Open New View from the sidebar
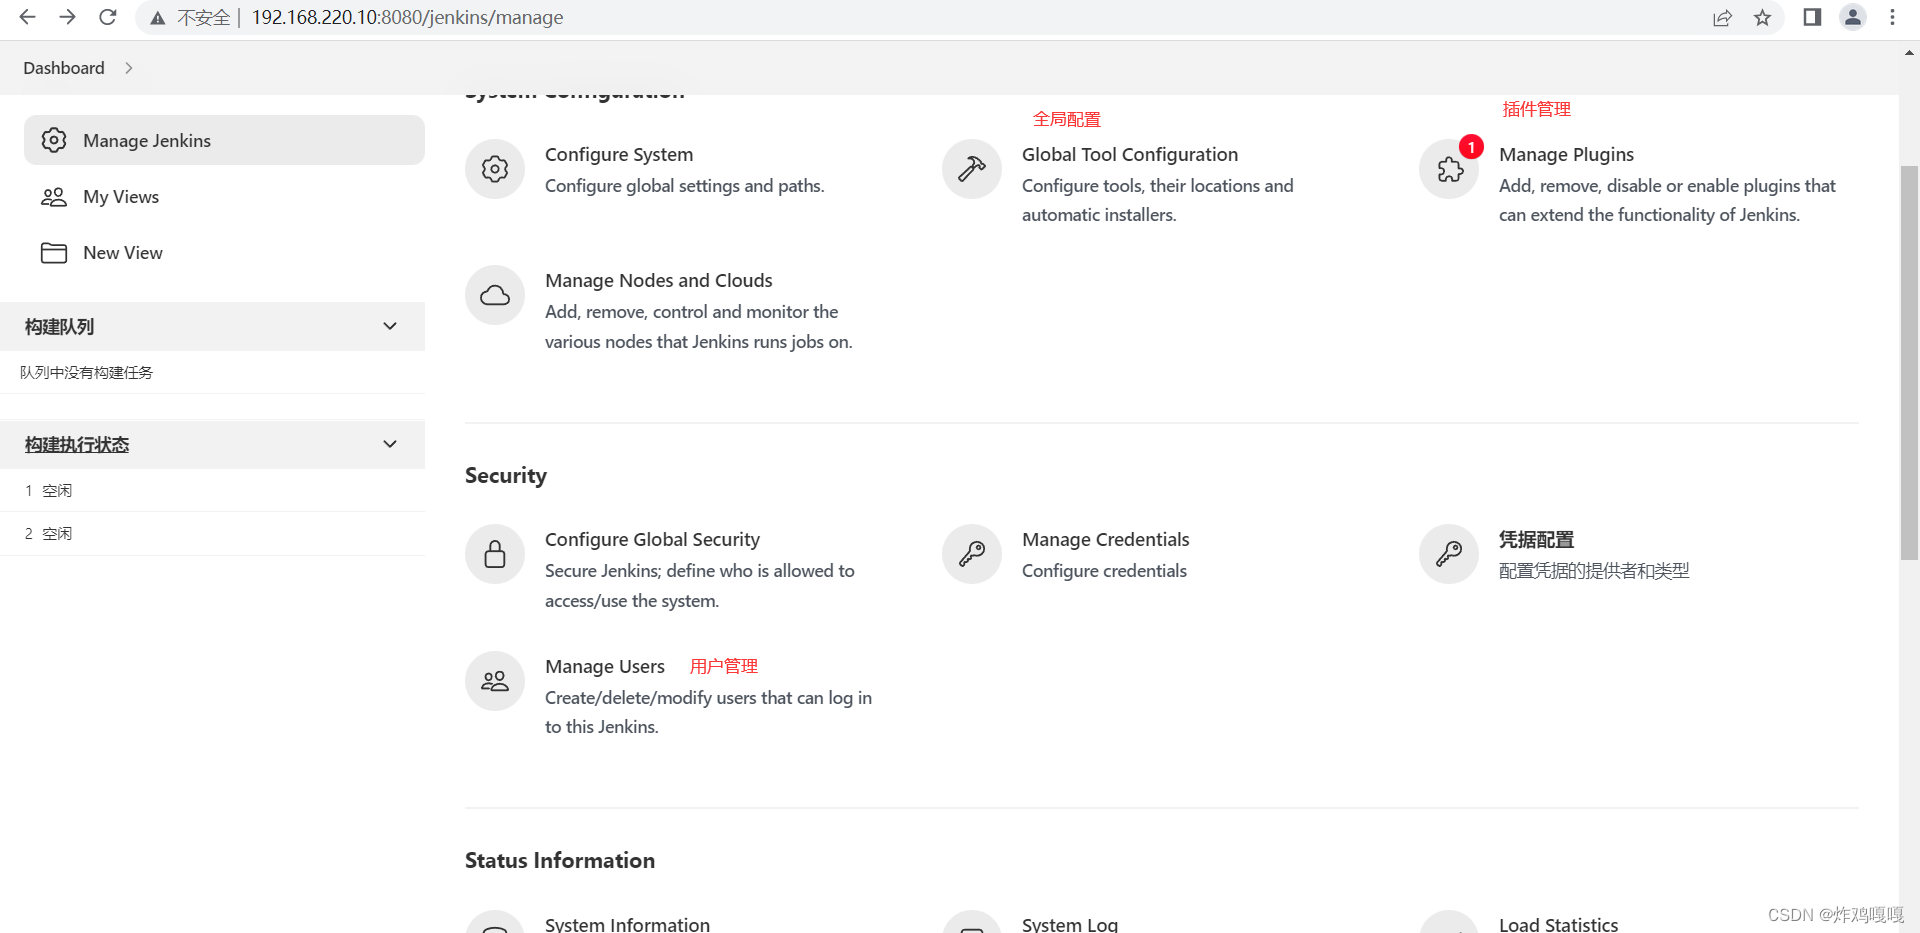1920x933 pixels. [123, 253]
